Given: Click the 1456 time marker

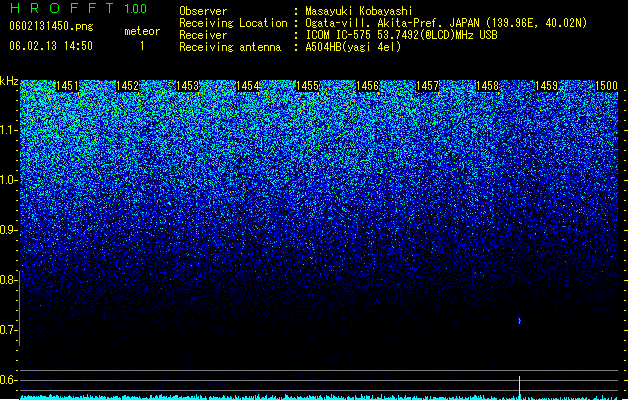Looking at the screenshot, I should 367,86.
